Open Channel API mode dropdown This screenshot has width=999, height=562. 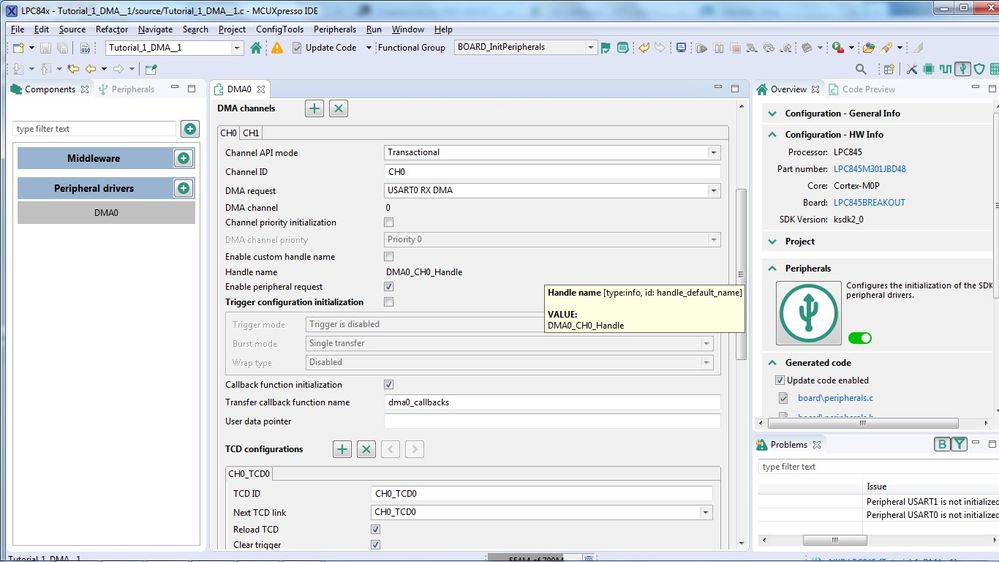click(x=714, y=152)
